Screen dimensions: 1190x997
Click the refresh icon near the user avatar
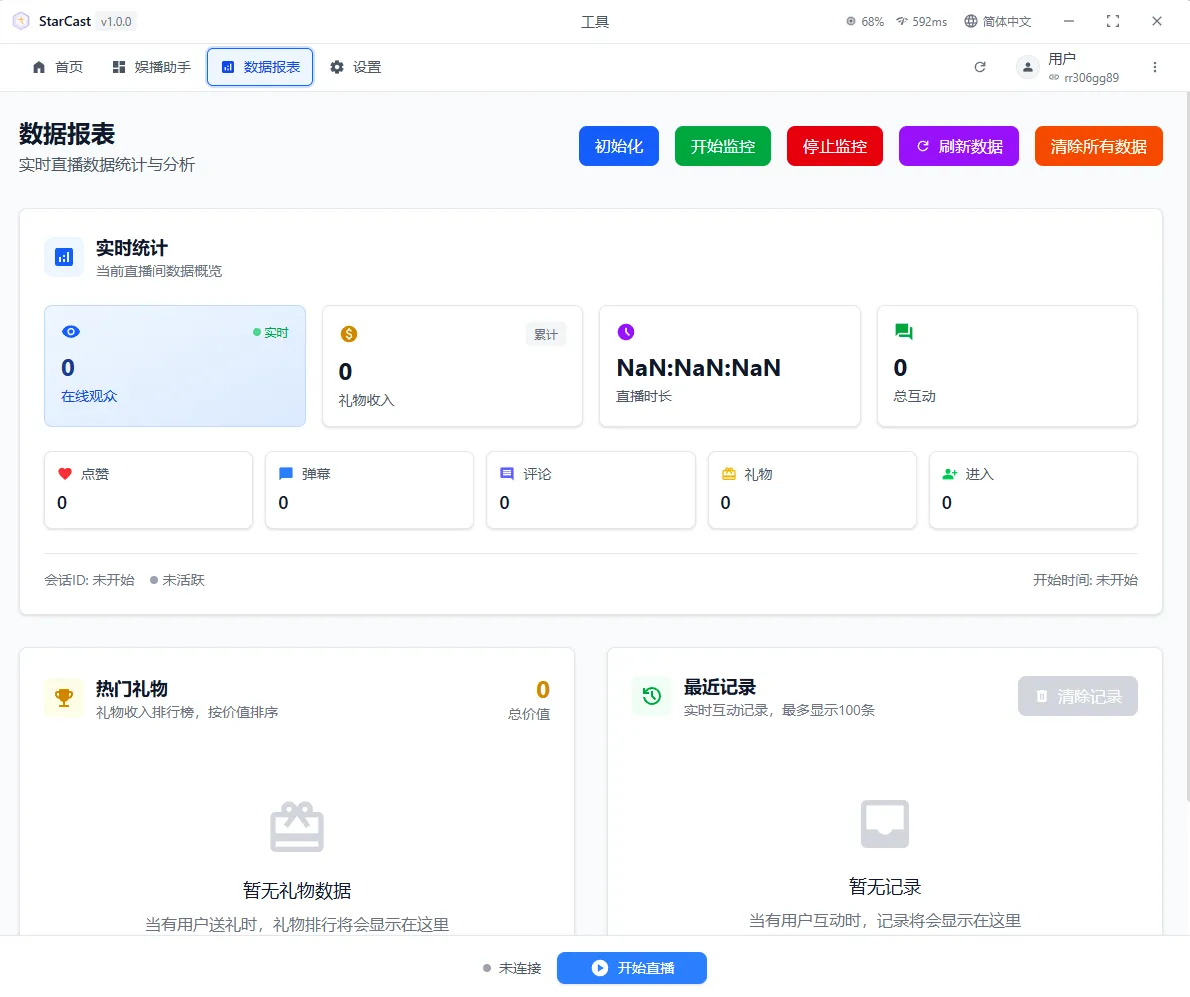[980, 67]
